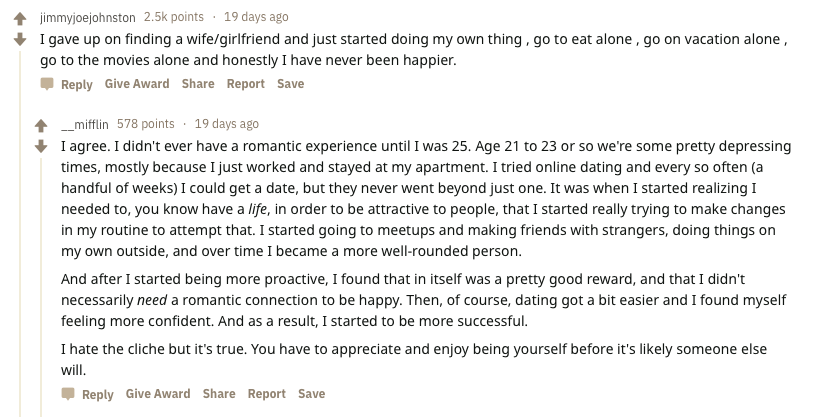Reply to __mifflin's comment

[x=98, y=394]
